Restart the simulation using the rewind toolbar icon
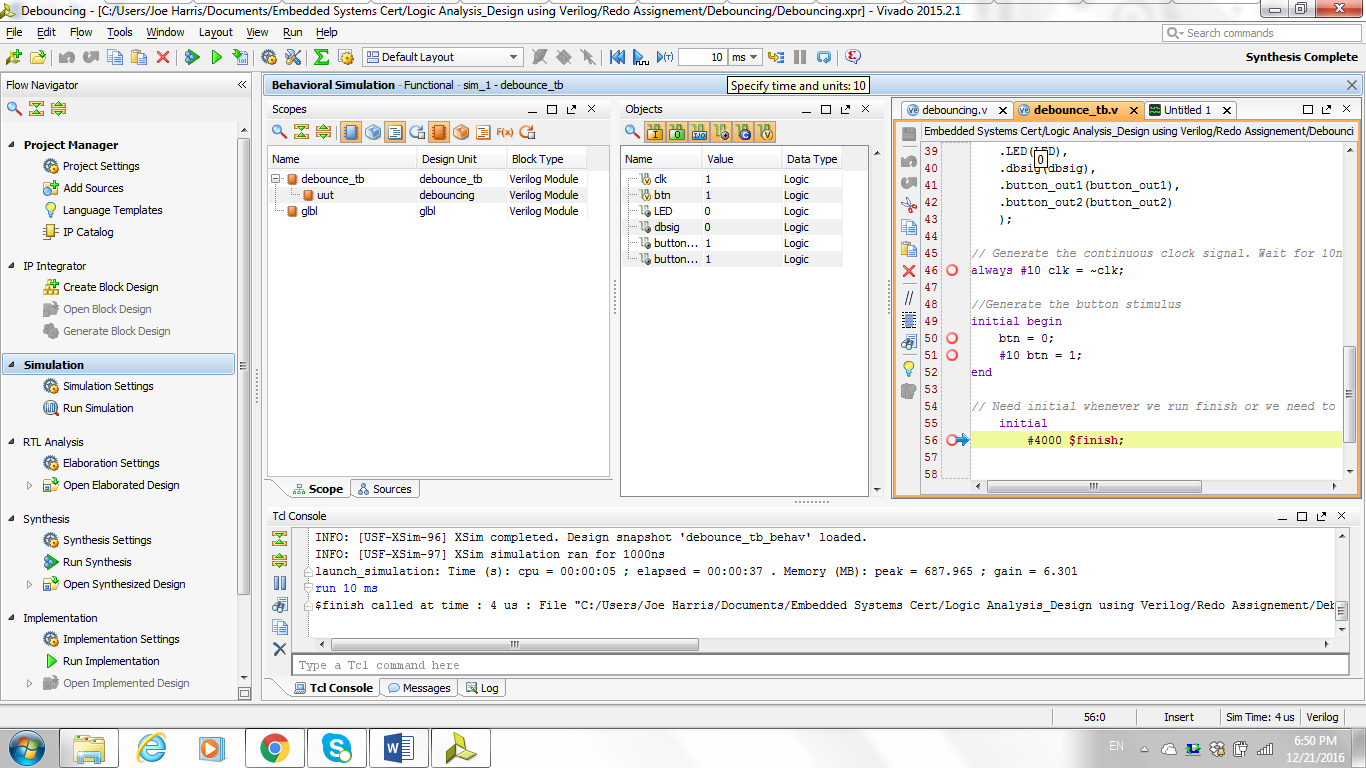This screenshot has height=768, width=1366. [x=617, y=57]
